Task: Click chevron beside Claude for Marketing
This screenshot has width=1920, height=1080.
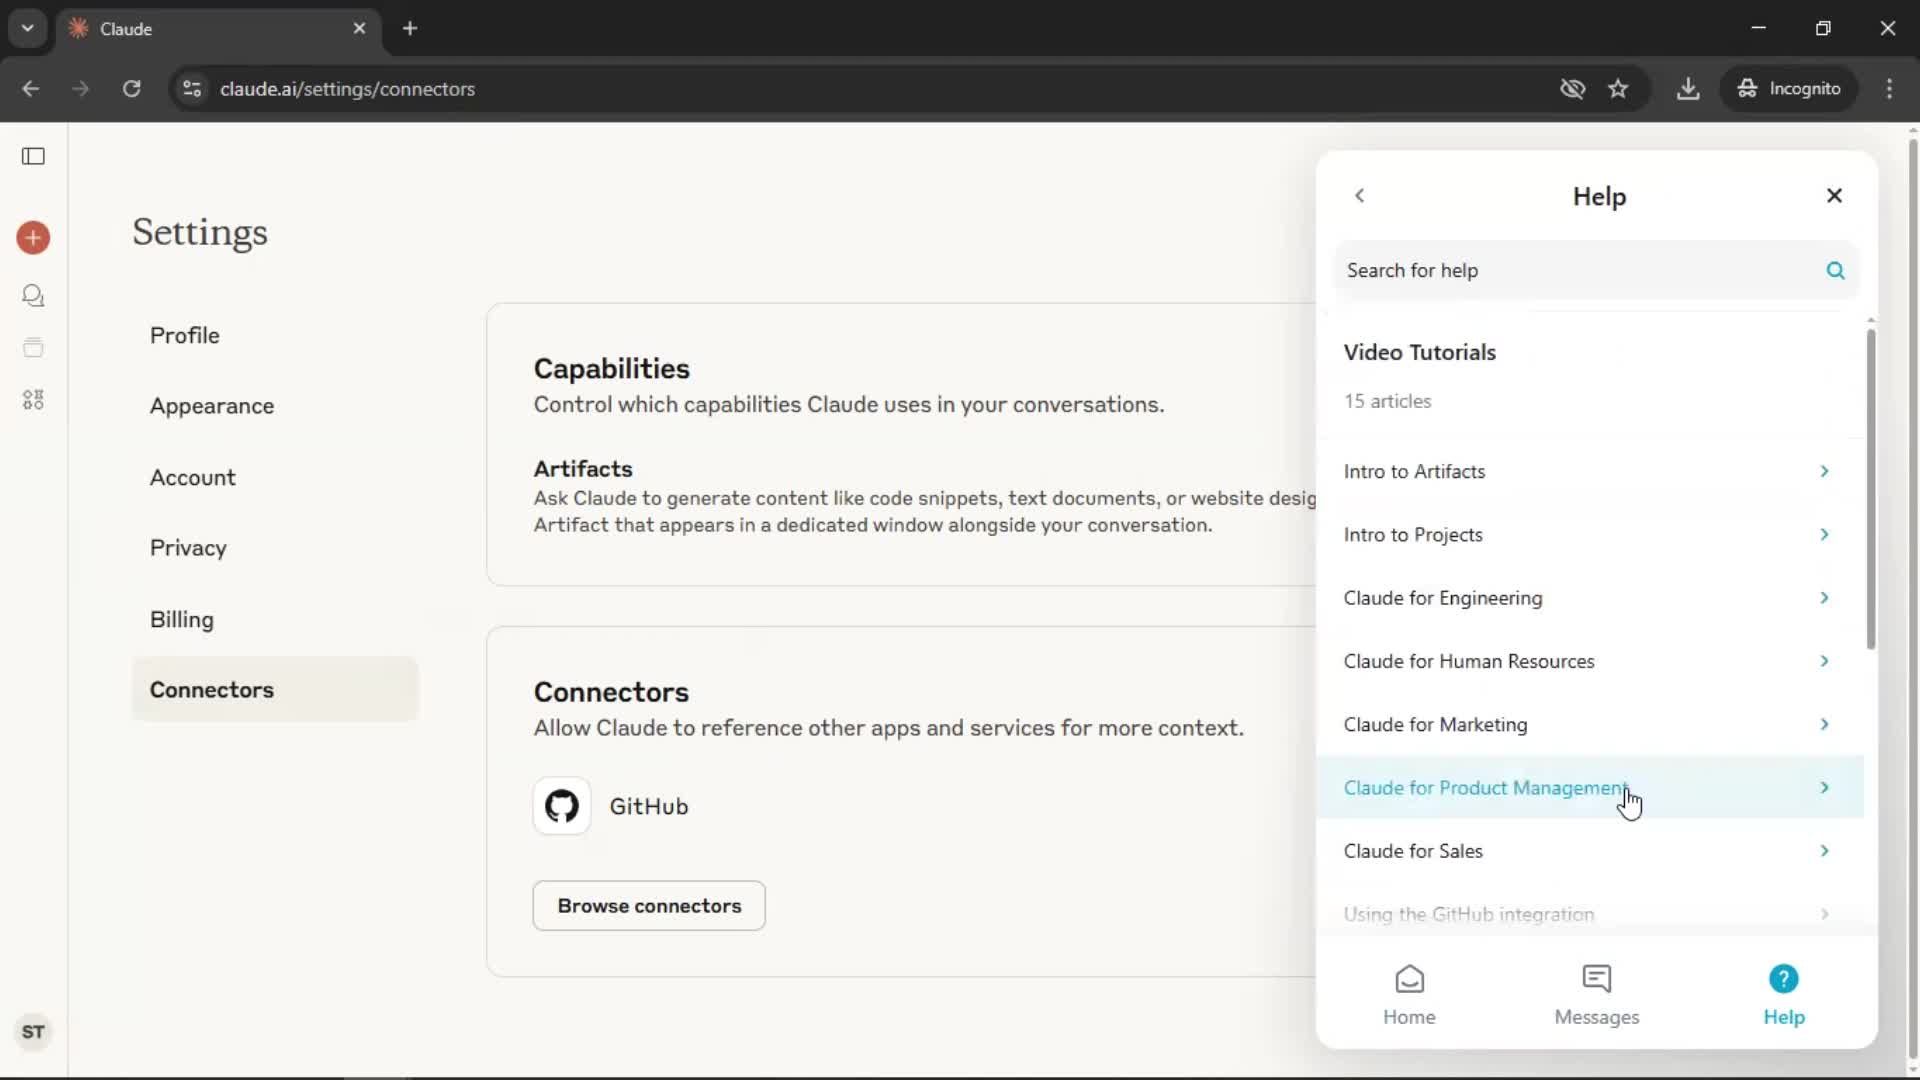Action: pyautogui.click(x=1824, y=724)
